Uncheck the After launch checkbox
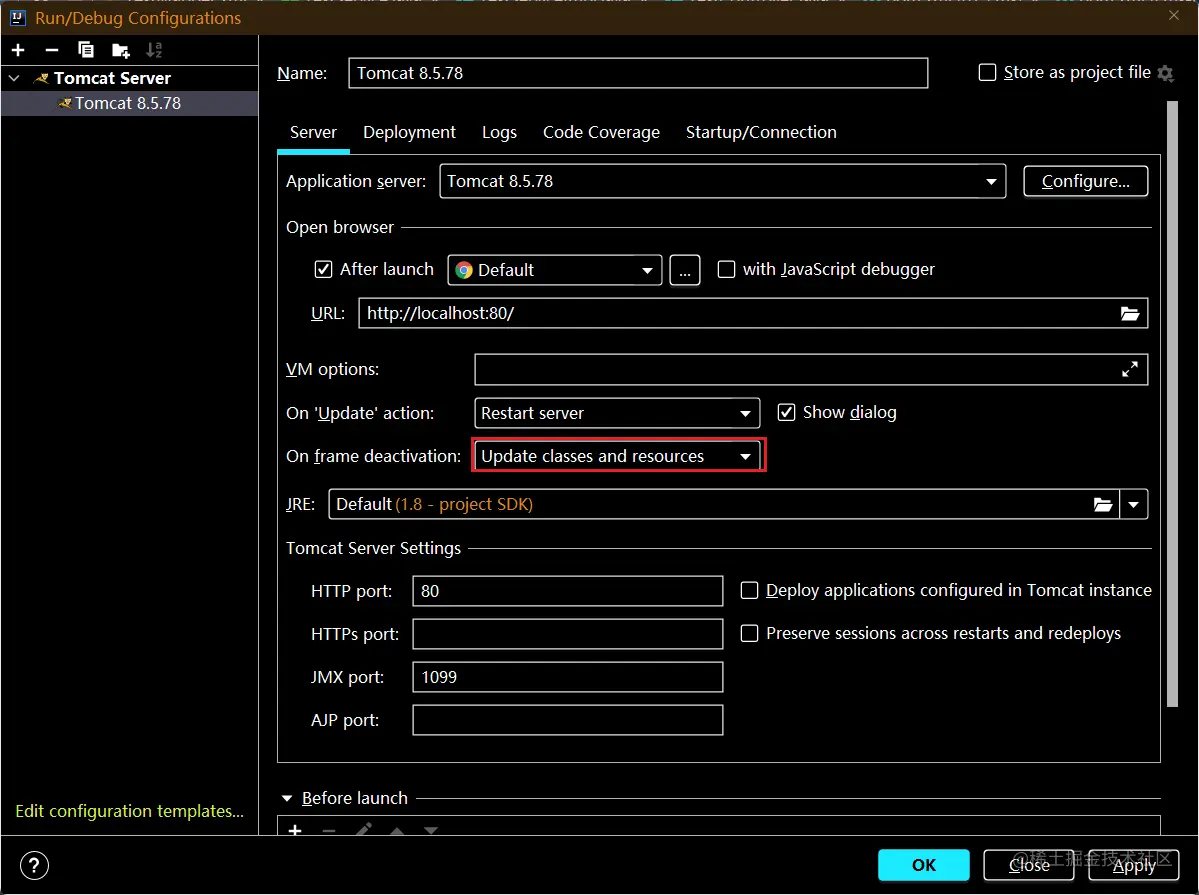This screenshot has width=1199, height=895. click(x=323, y=269)
